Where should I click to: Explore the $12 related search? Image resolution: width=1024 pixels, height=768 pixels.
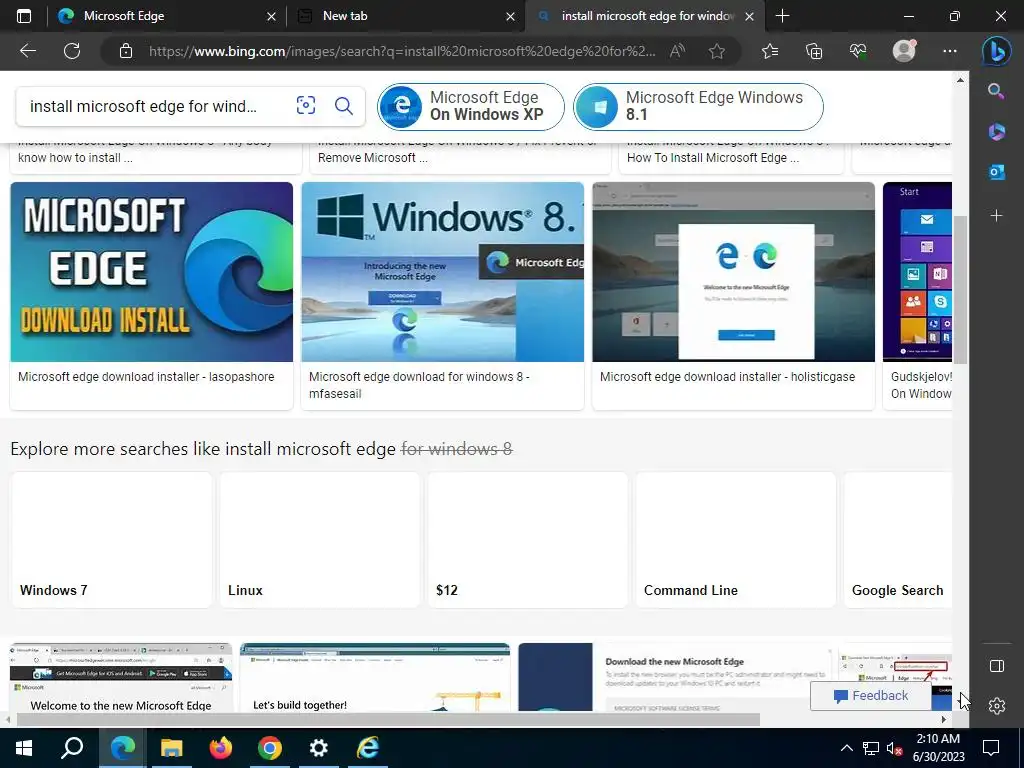coord(528,540)
